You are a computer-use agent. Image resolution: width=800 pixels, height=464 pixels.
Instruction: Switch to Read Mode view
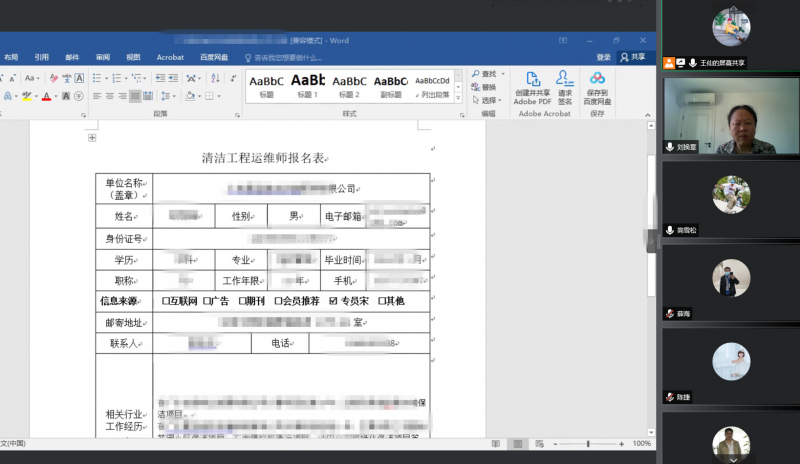(495, 444)
